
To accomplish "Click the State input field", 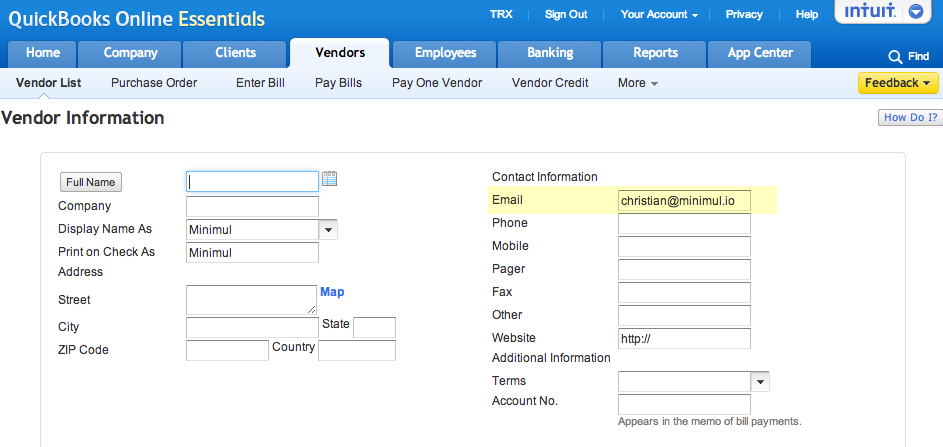I will [375, 328].
